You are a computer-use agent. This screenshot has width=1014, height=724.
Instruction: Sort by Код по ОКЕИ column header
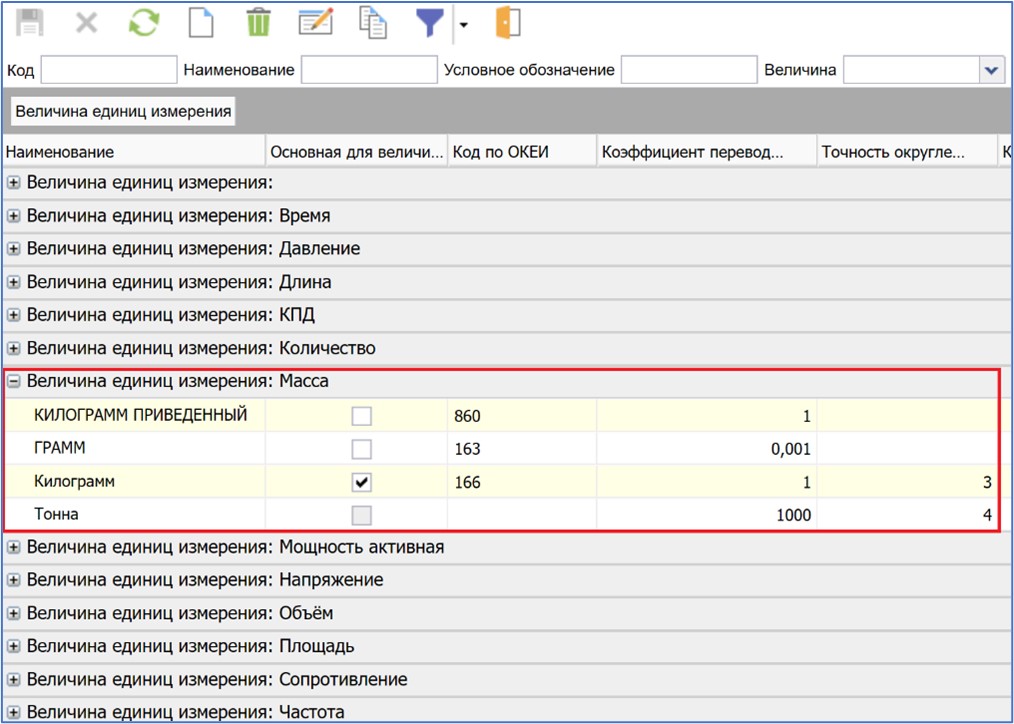click(x=520, y=152)
